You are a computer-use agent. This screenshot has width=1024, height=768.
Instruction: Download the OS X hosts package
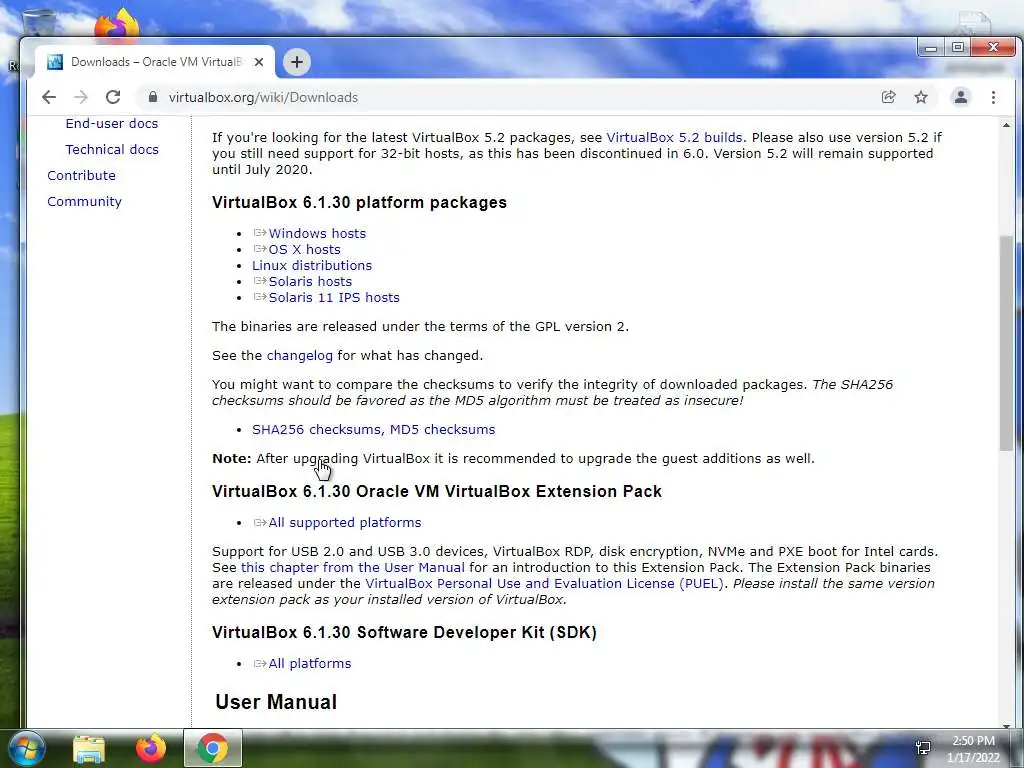tap(304, 249)
